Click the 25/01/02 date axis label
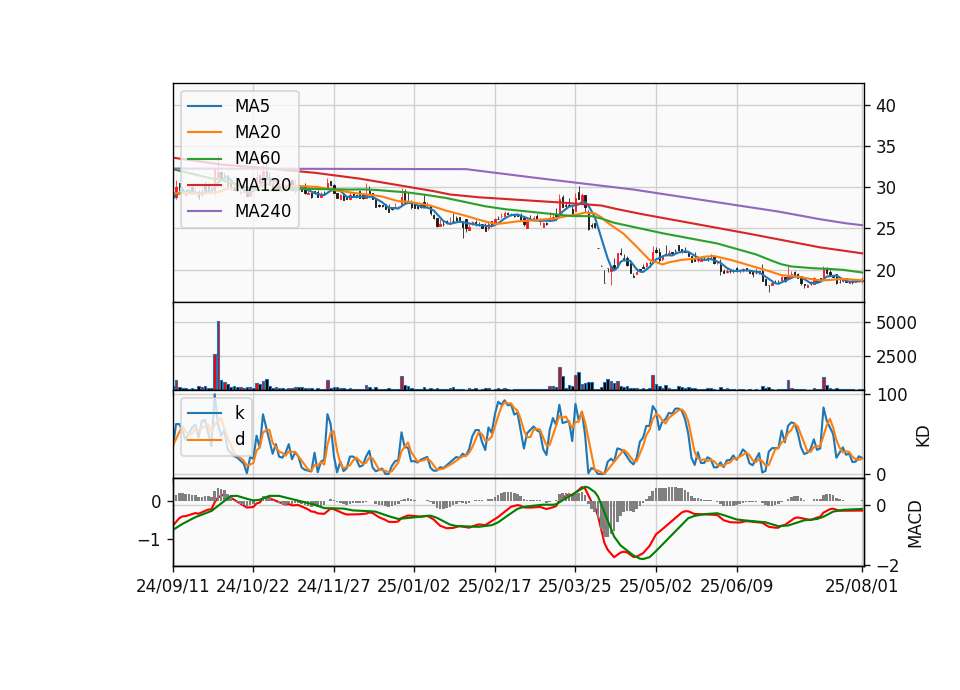Viewport: 960px width, 690px height. pos(414,586)
